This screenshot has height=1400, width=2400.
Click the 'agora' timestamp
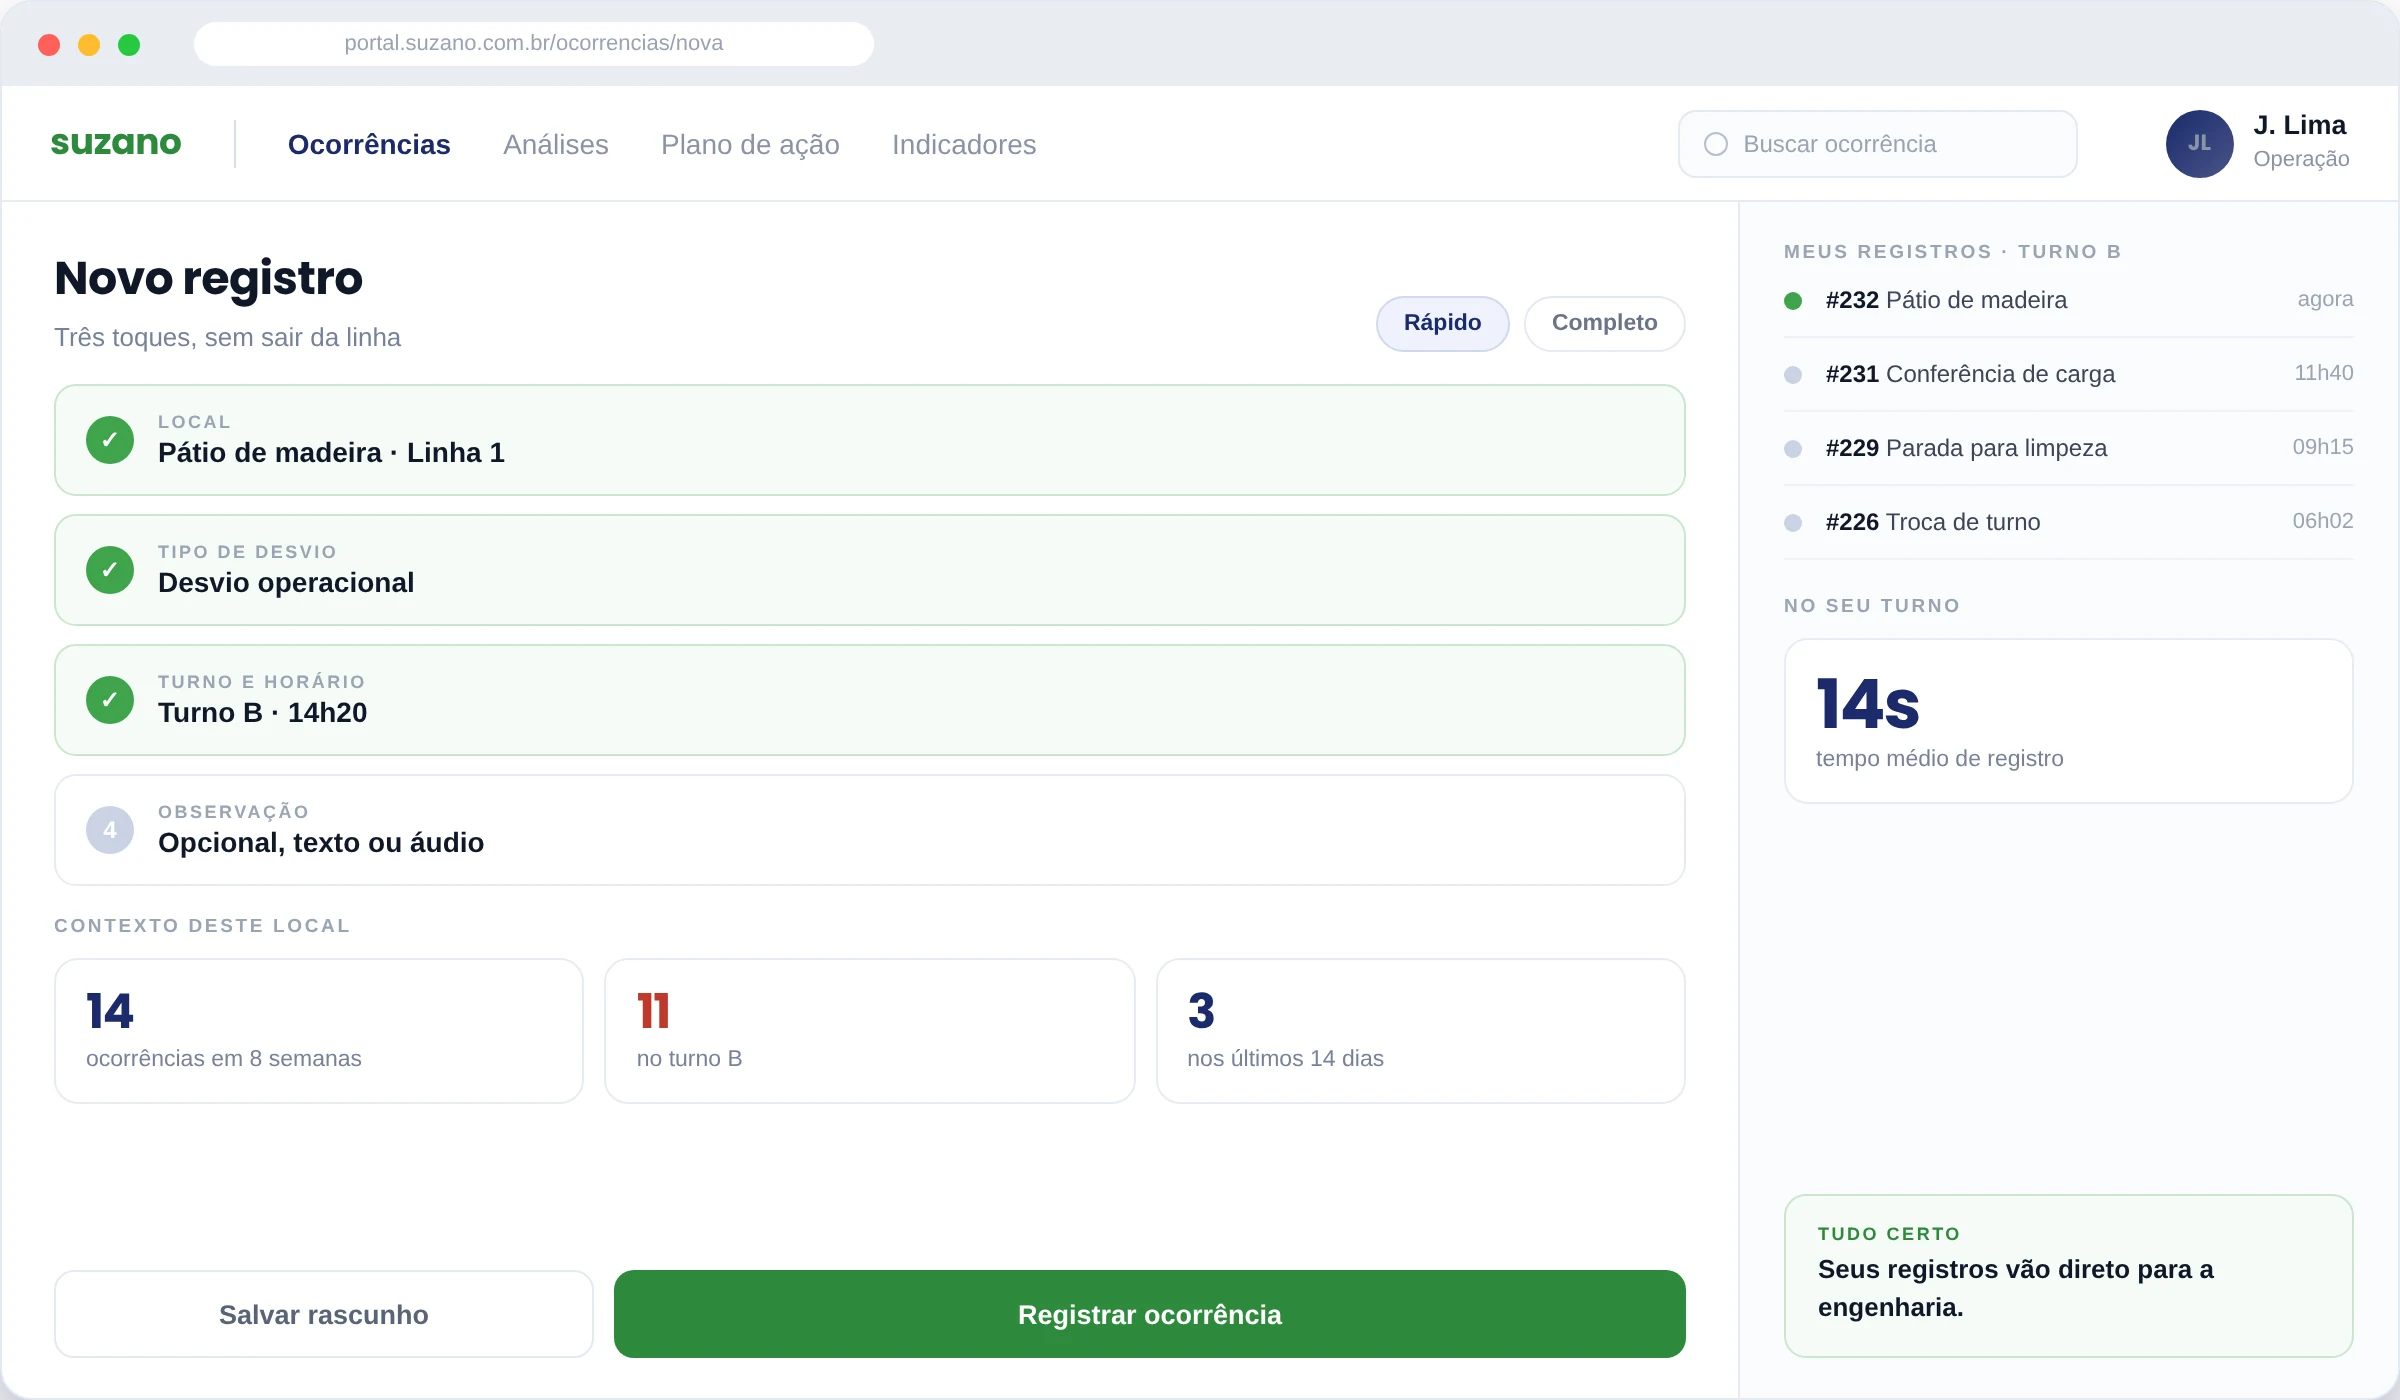click(2325, 299)
